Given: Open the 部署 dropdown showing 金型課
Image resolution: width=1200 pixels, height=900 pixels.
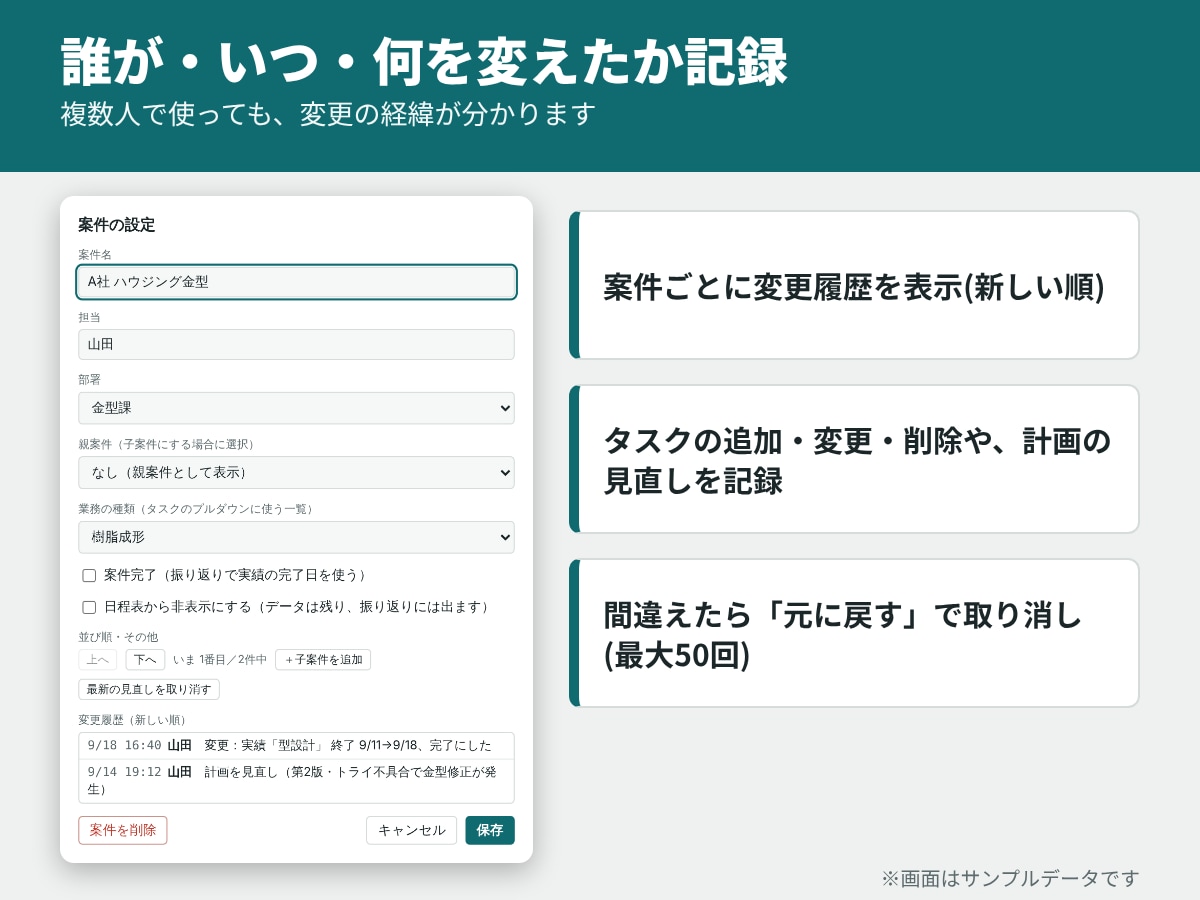Looking at the screenshot, I should coord(296,408).
